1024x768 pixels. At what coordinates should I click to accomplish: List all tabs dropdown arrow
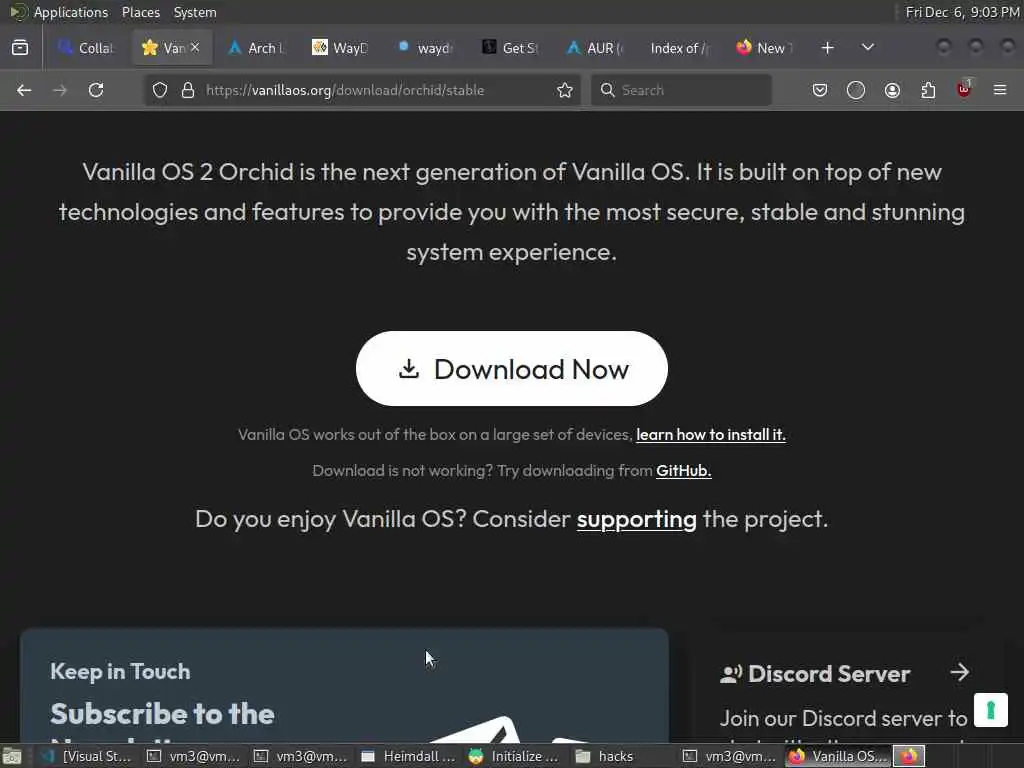coord(868,48)
